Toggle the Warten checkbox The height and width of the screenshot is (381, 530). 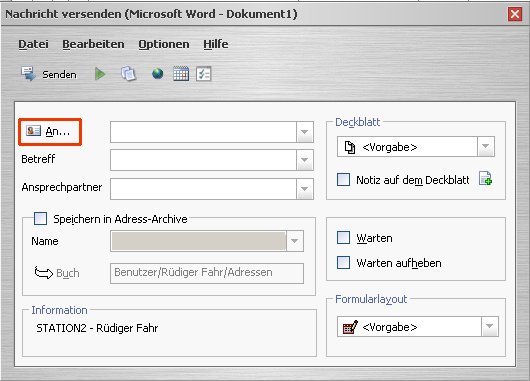(x=343, y=238)
